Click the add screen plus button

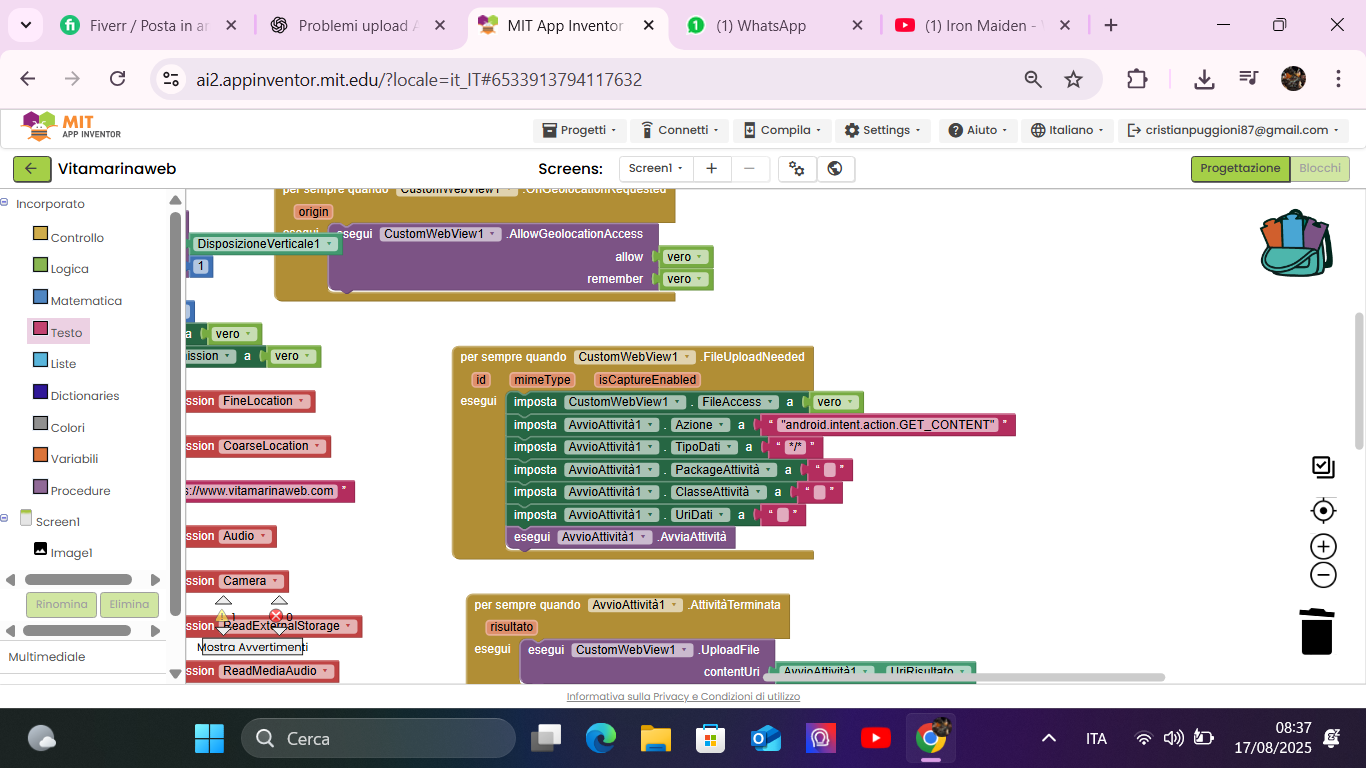[711, 169]
